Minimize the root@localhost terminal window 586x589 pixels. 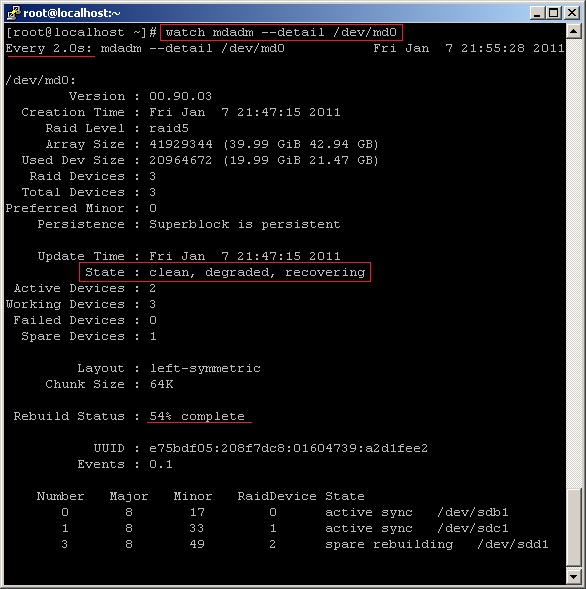pyautogui.click(x=537, y=13)
